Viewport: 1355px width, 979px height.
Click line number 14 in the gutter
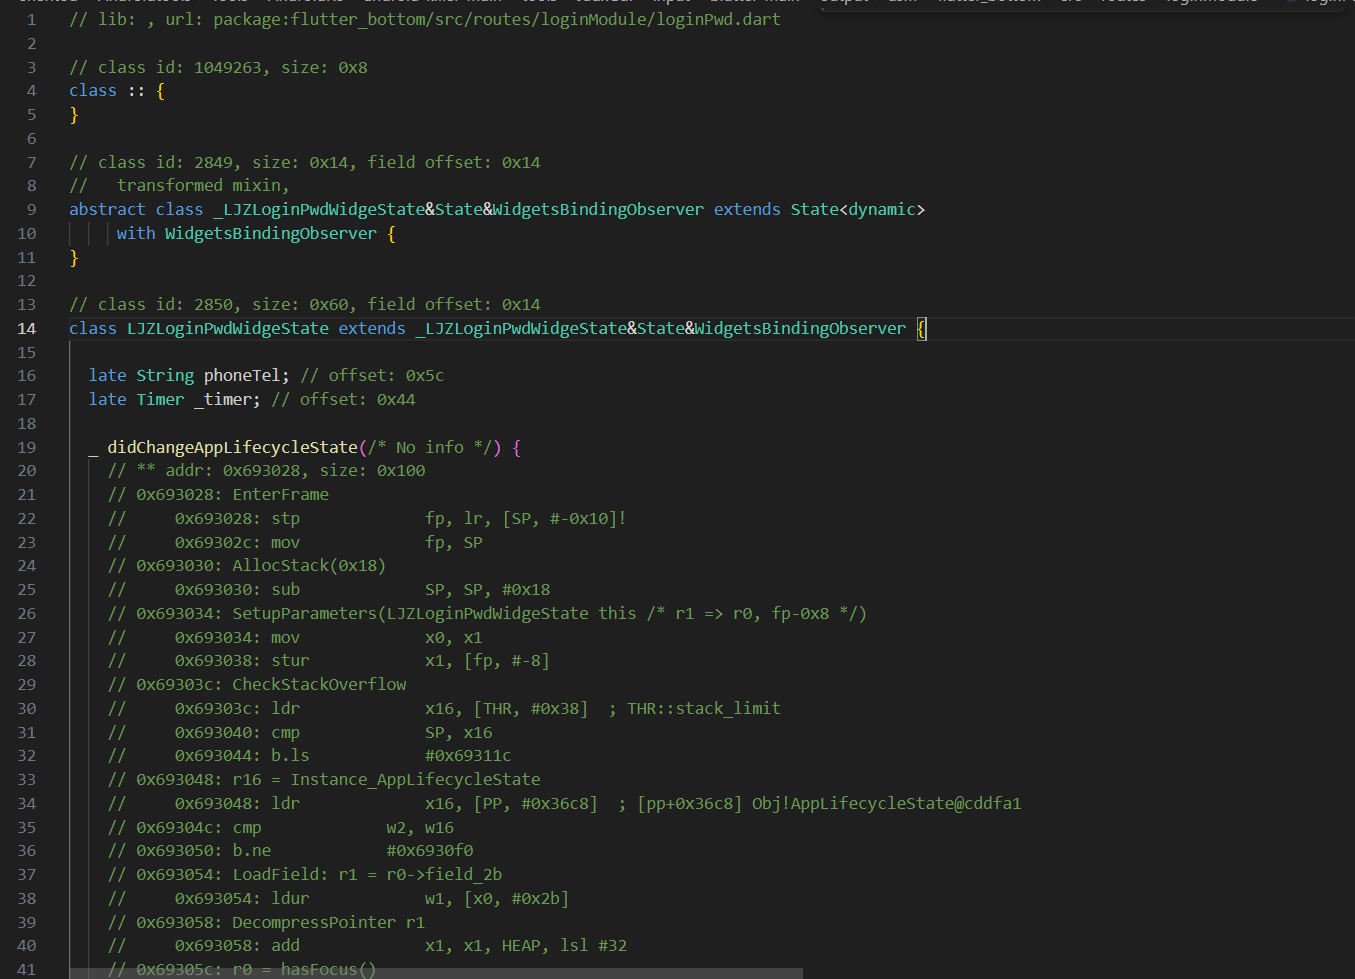[26, 328]
